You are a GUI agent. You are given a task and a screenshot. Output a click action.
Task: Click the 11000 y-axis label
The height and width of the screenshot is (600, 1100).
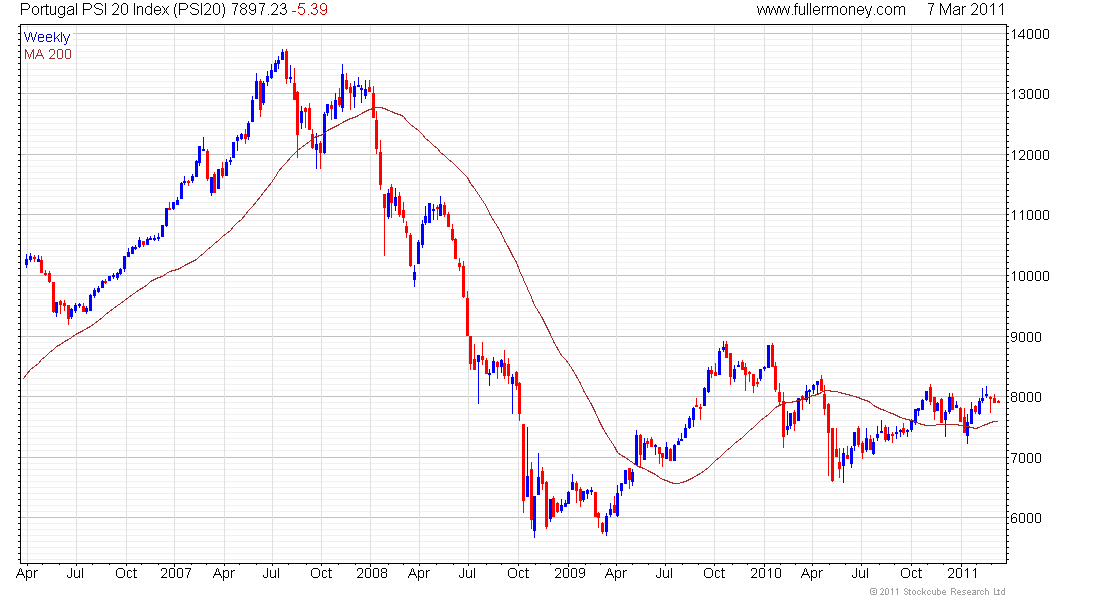pyautogui.click(x=1030, y=215)
